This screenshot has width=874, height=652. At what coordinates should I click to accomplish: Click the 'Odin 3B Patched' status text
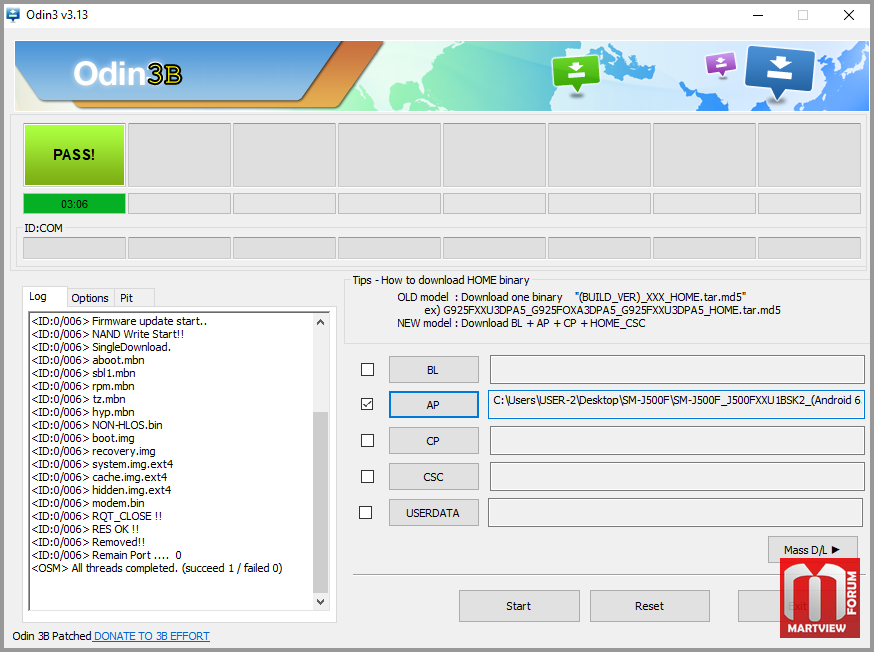click(52, 636)
